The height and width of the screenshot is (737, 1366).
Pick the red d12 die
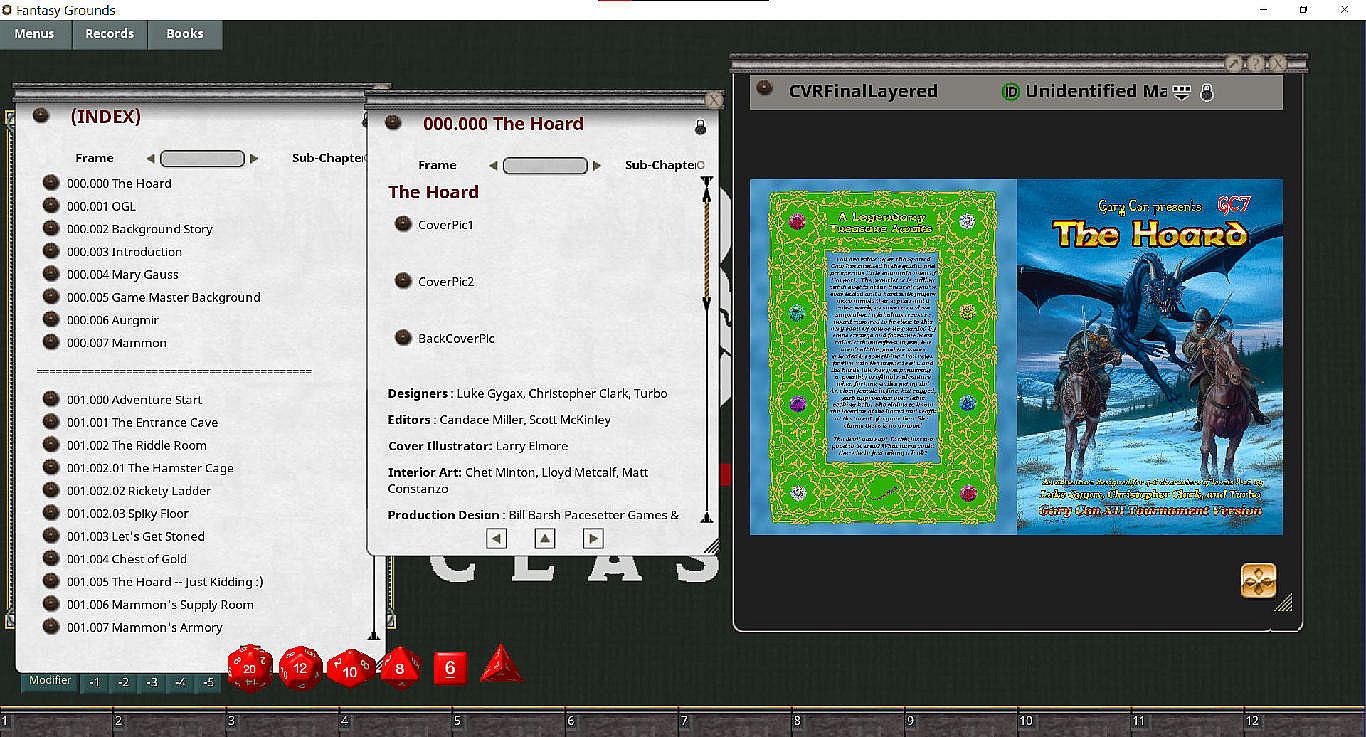point(301,667)
